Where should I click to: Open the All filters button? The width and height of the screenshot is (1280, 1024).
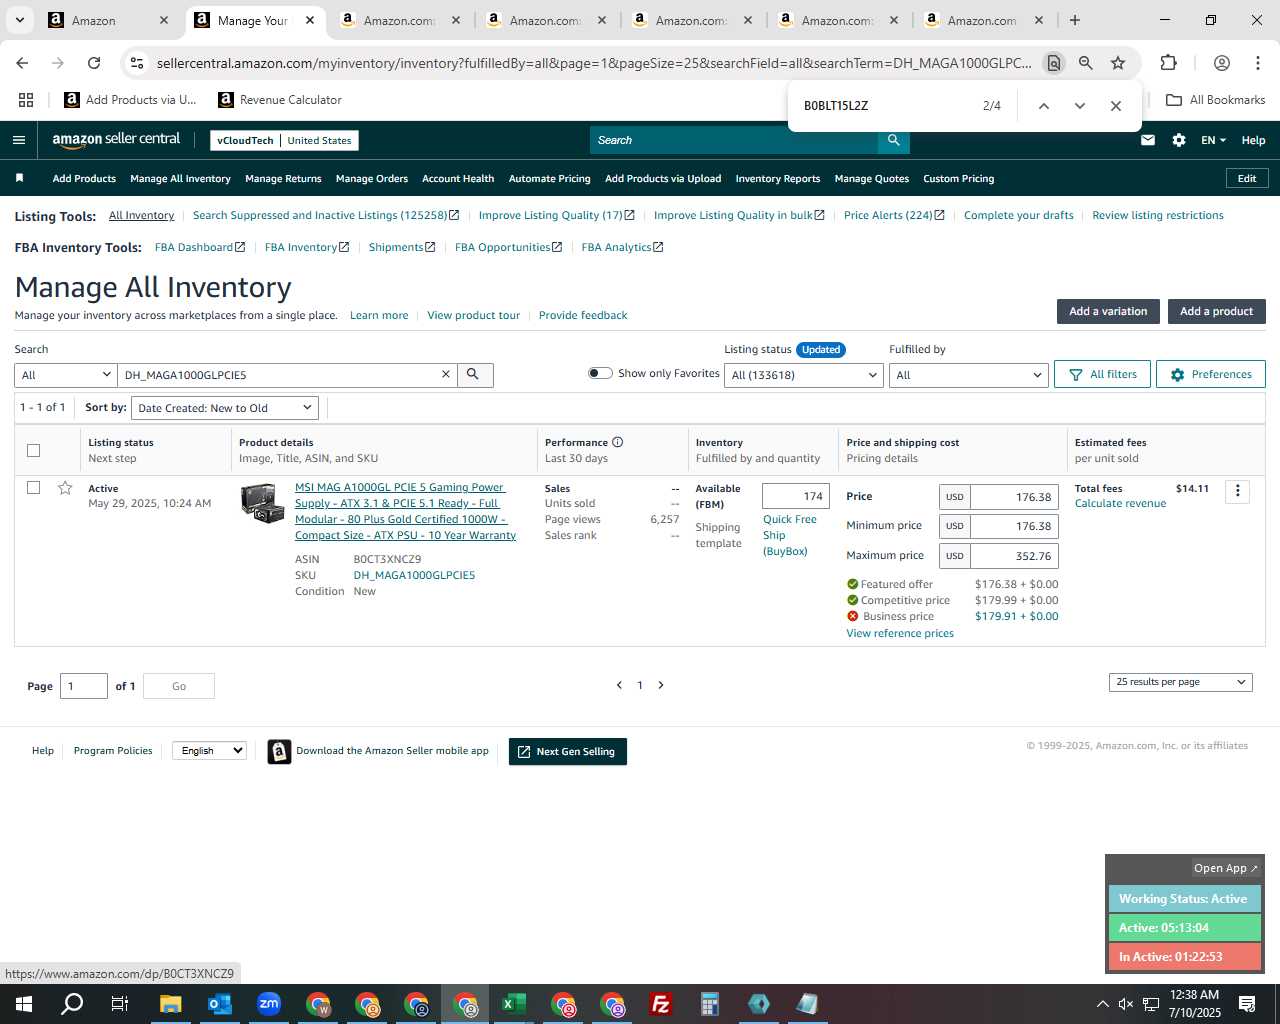pyautogui.click(x=1102, y=374)
